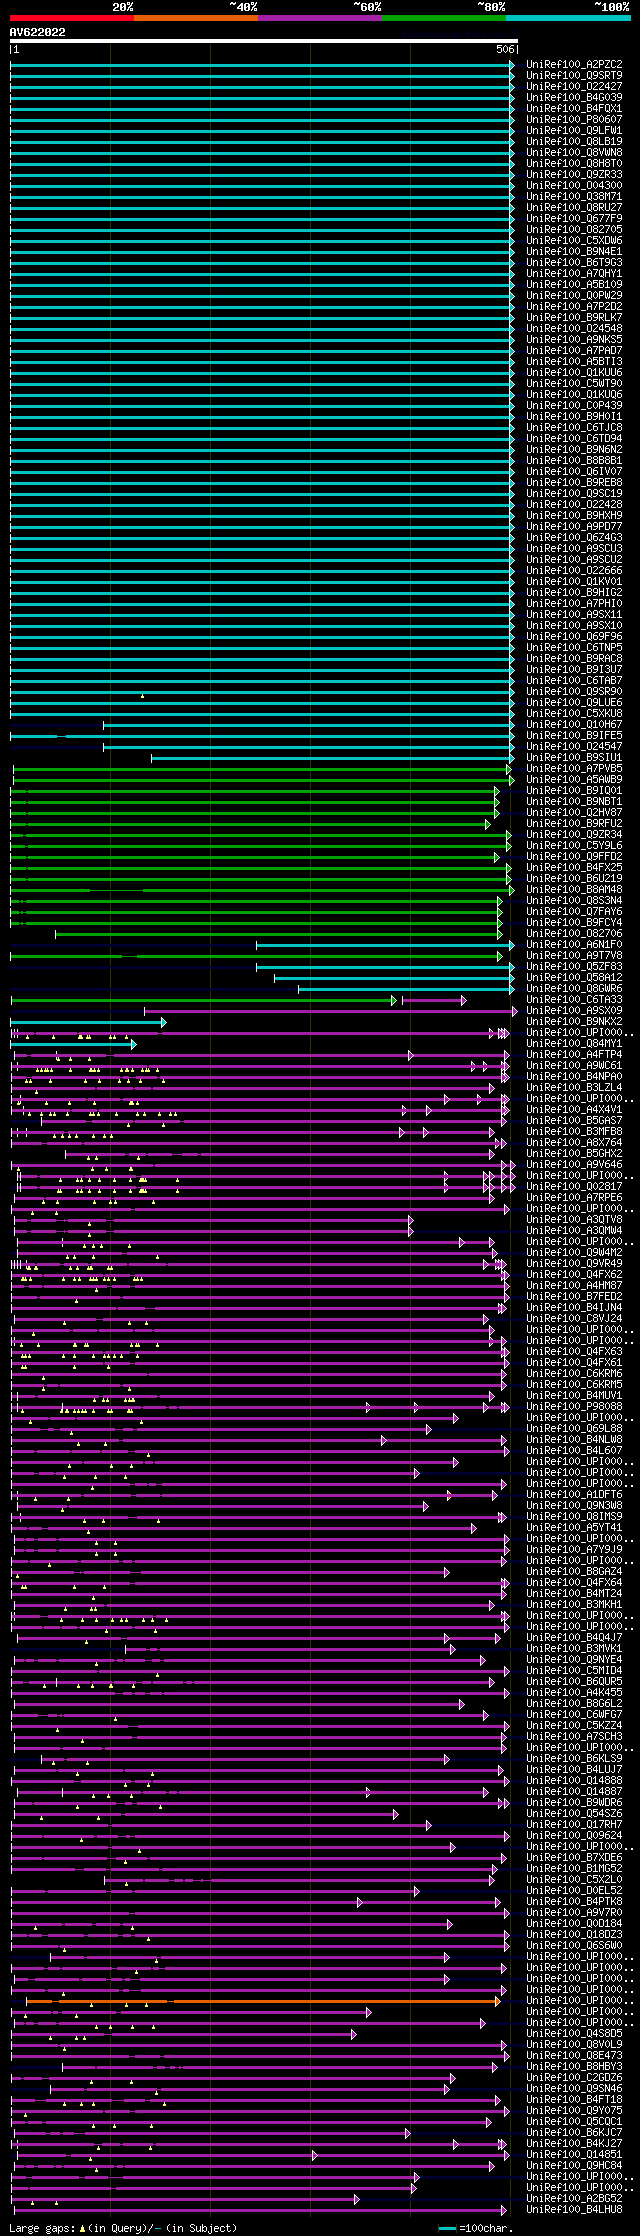Select the UniRef100_B3LZL4 label

click(x=574, y=1087)
